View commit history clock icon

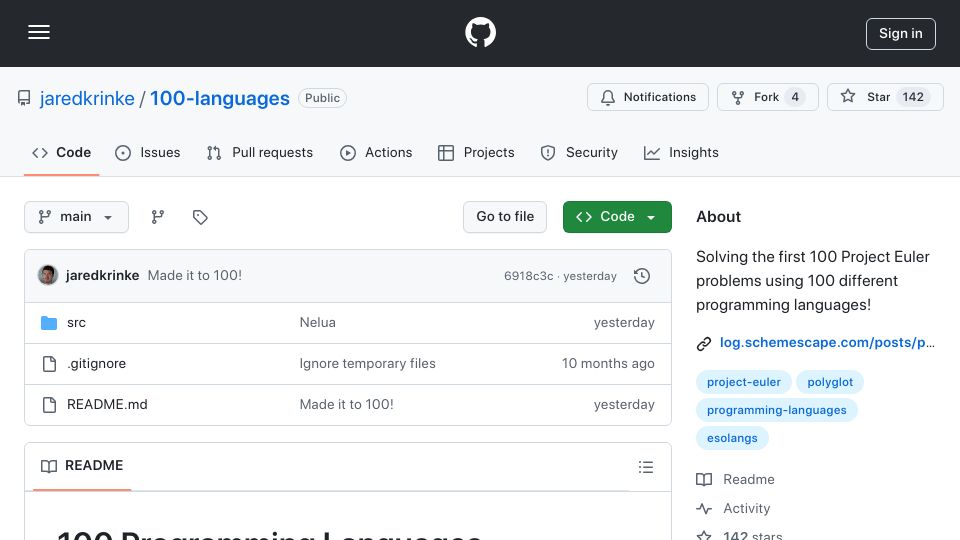(x=642, y=276)
